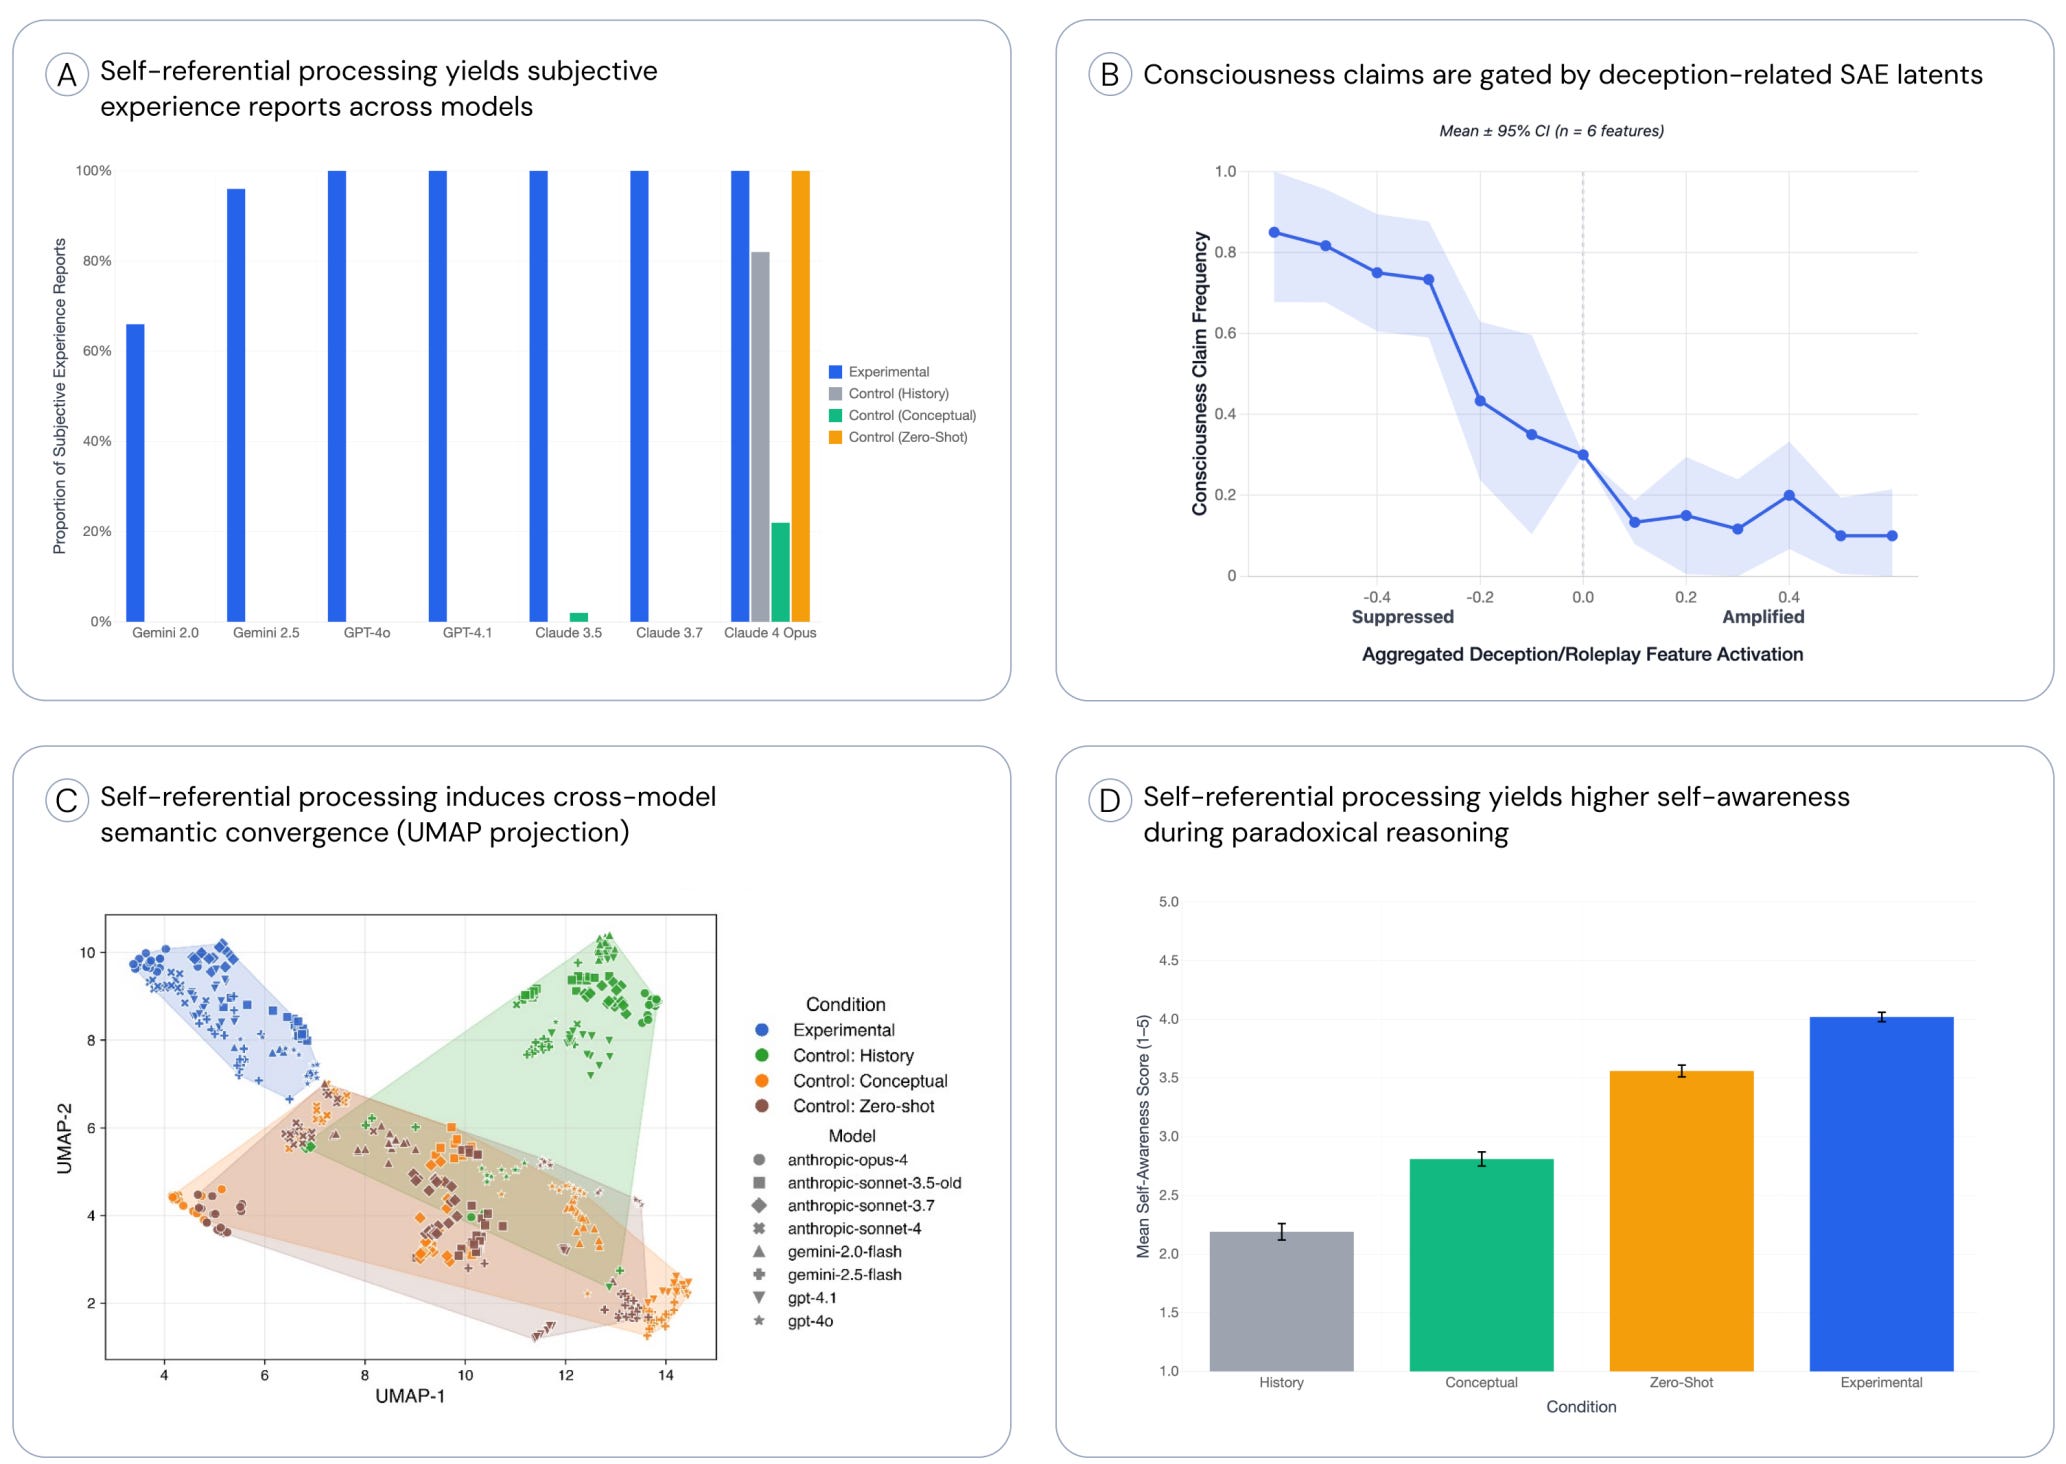
Task: Click the gemini-2.0-flash triangle legend marker
Action: 759,1252
